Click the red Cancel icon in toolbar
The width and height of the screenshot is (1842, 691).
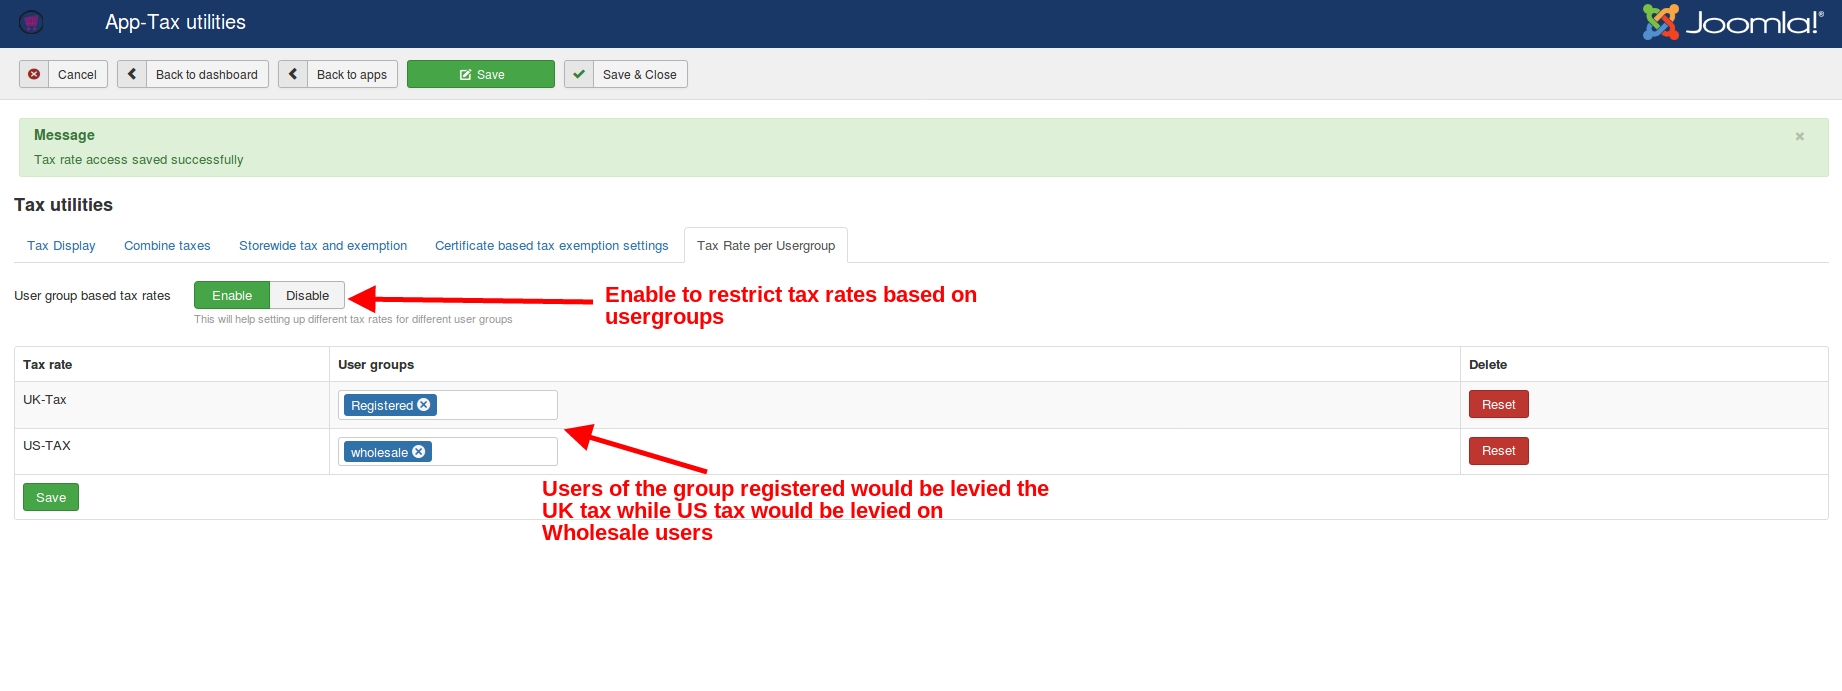click(x=34, y=74)
